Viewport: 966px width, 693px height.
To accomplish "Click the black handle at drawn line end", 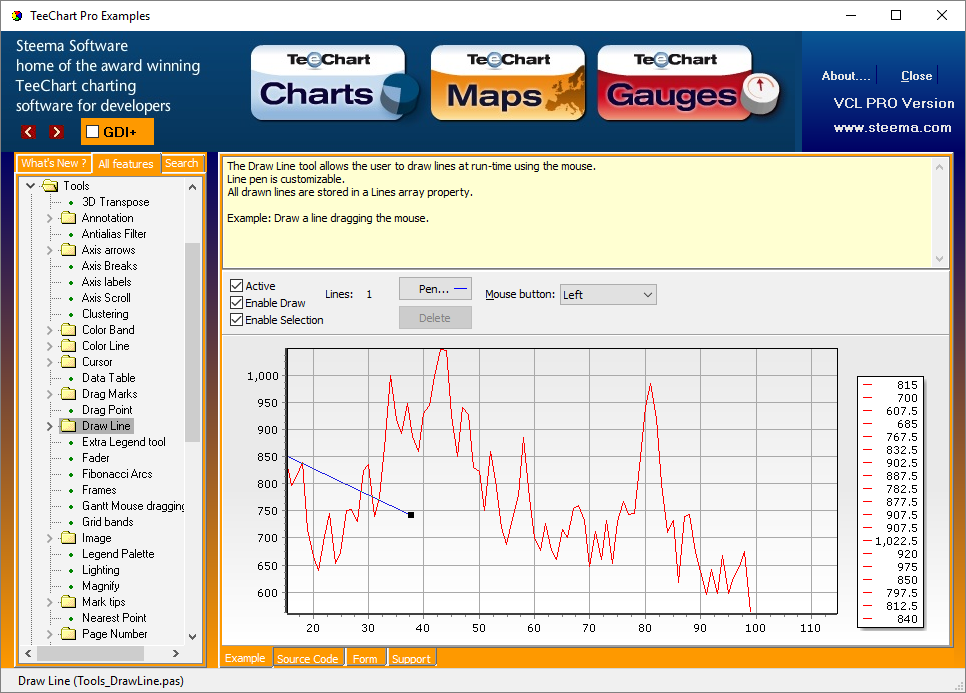I will coord(411,515).
